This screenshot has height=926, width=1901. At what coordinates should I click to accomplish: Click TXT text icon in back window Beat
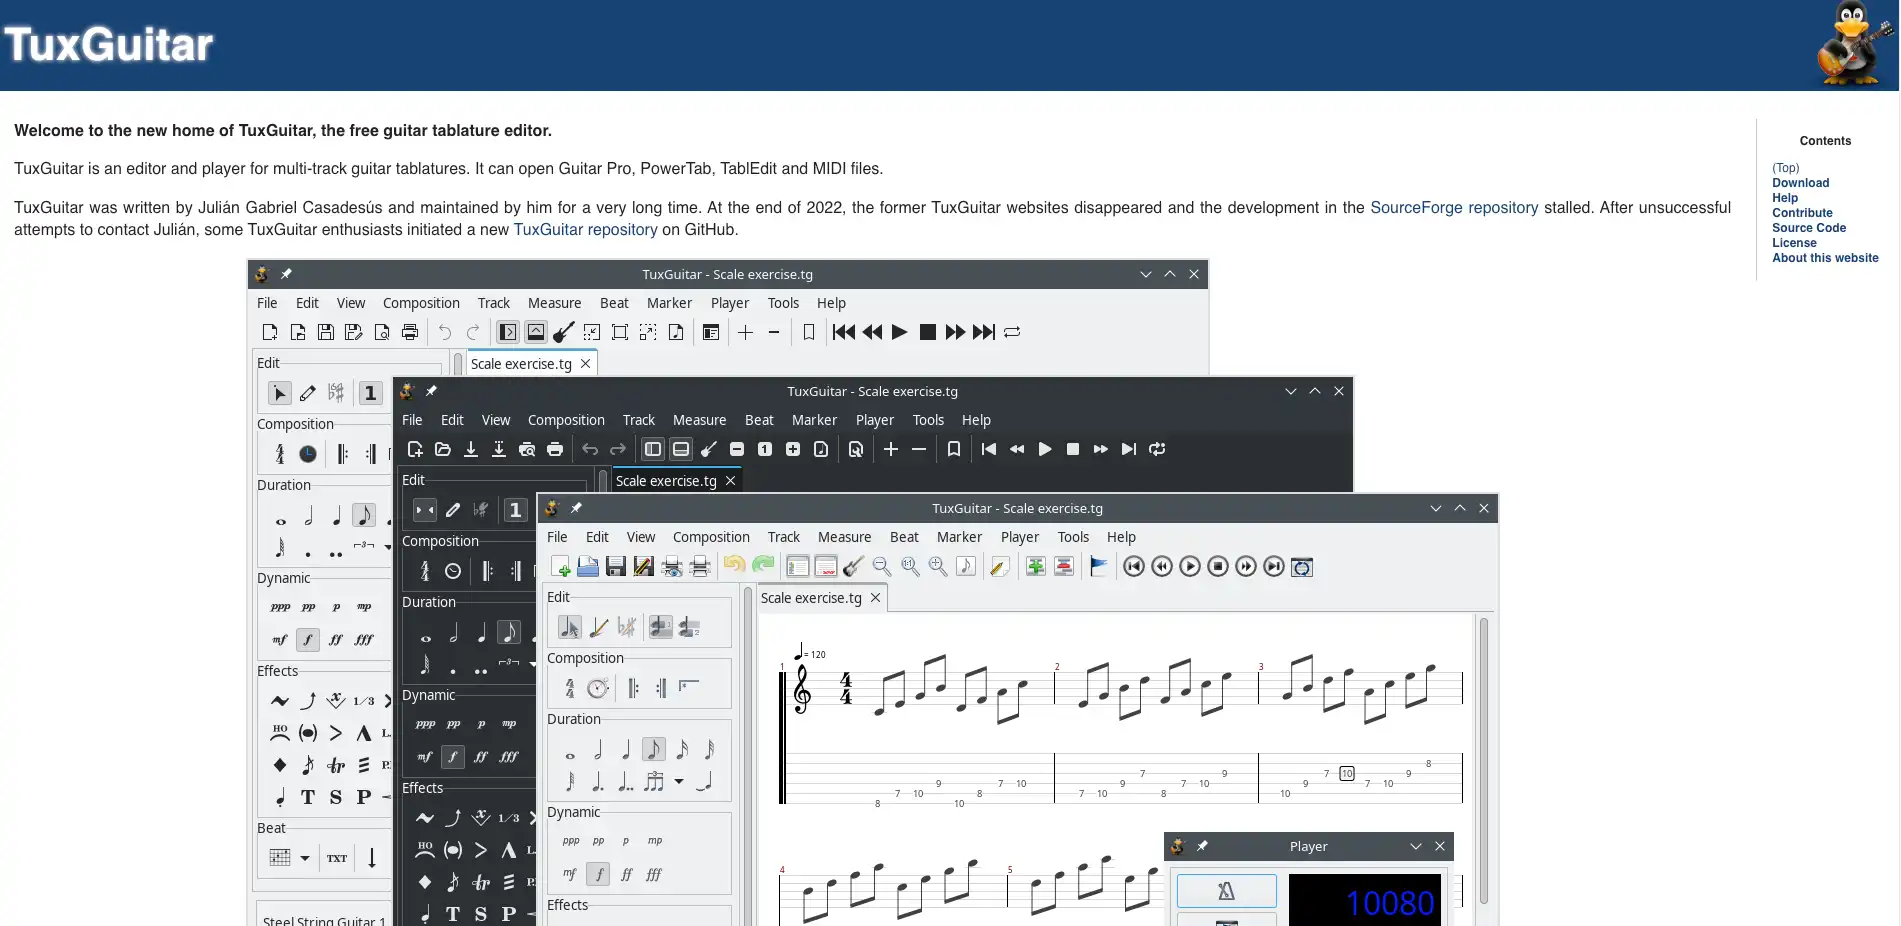[337, 858]
